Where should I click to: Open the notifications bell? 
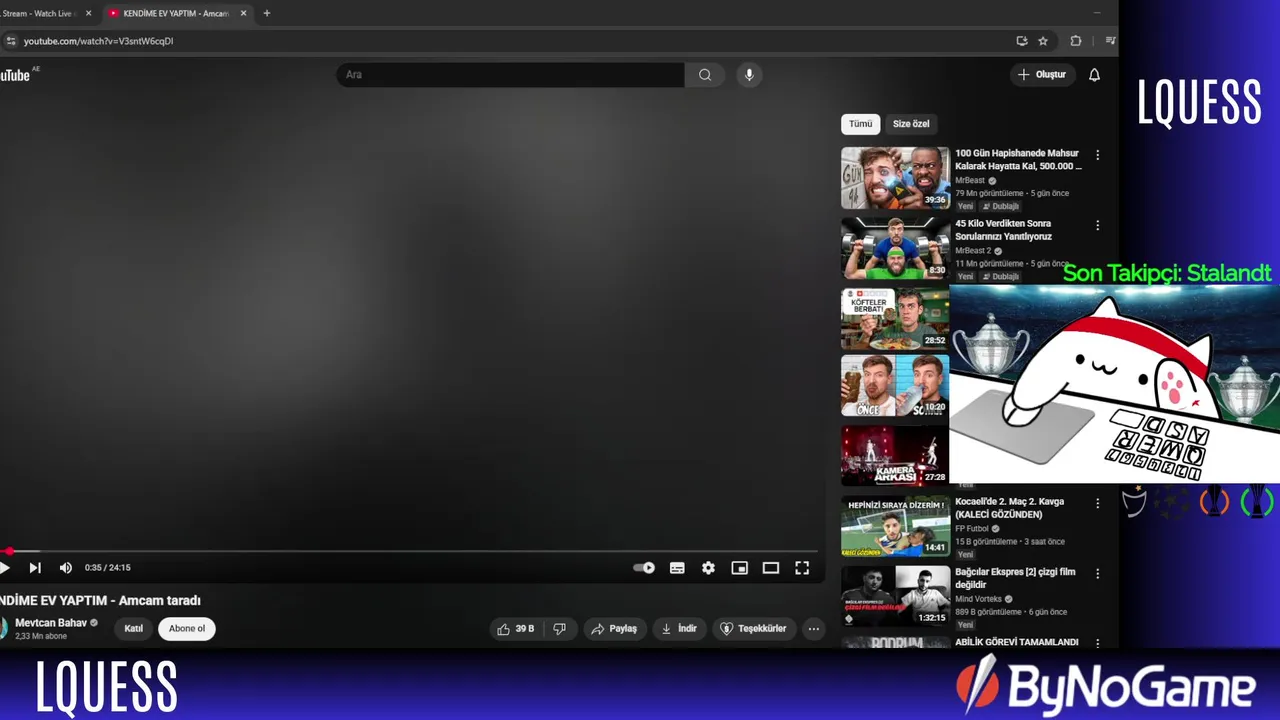point(1094,75)
